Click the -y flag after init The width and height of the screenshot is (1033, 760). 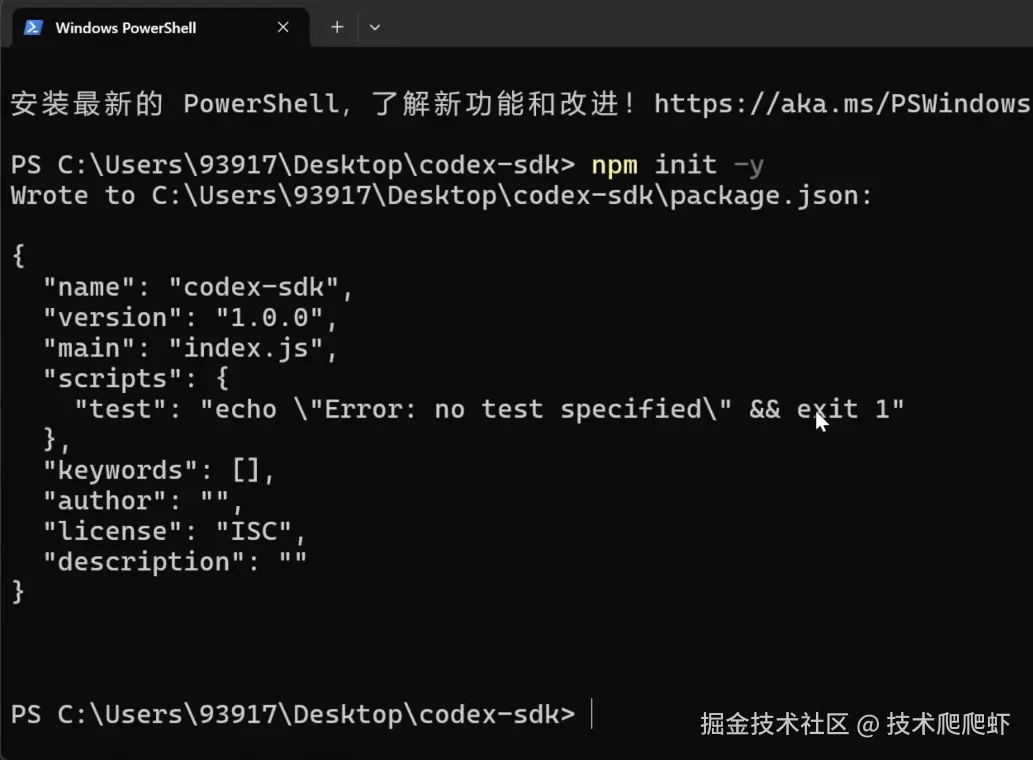click(748, 165)
